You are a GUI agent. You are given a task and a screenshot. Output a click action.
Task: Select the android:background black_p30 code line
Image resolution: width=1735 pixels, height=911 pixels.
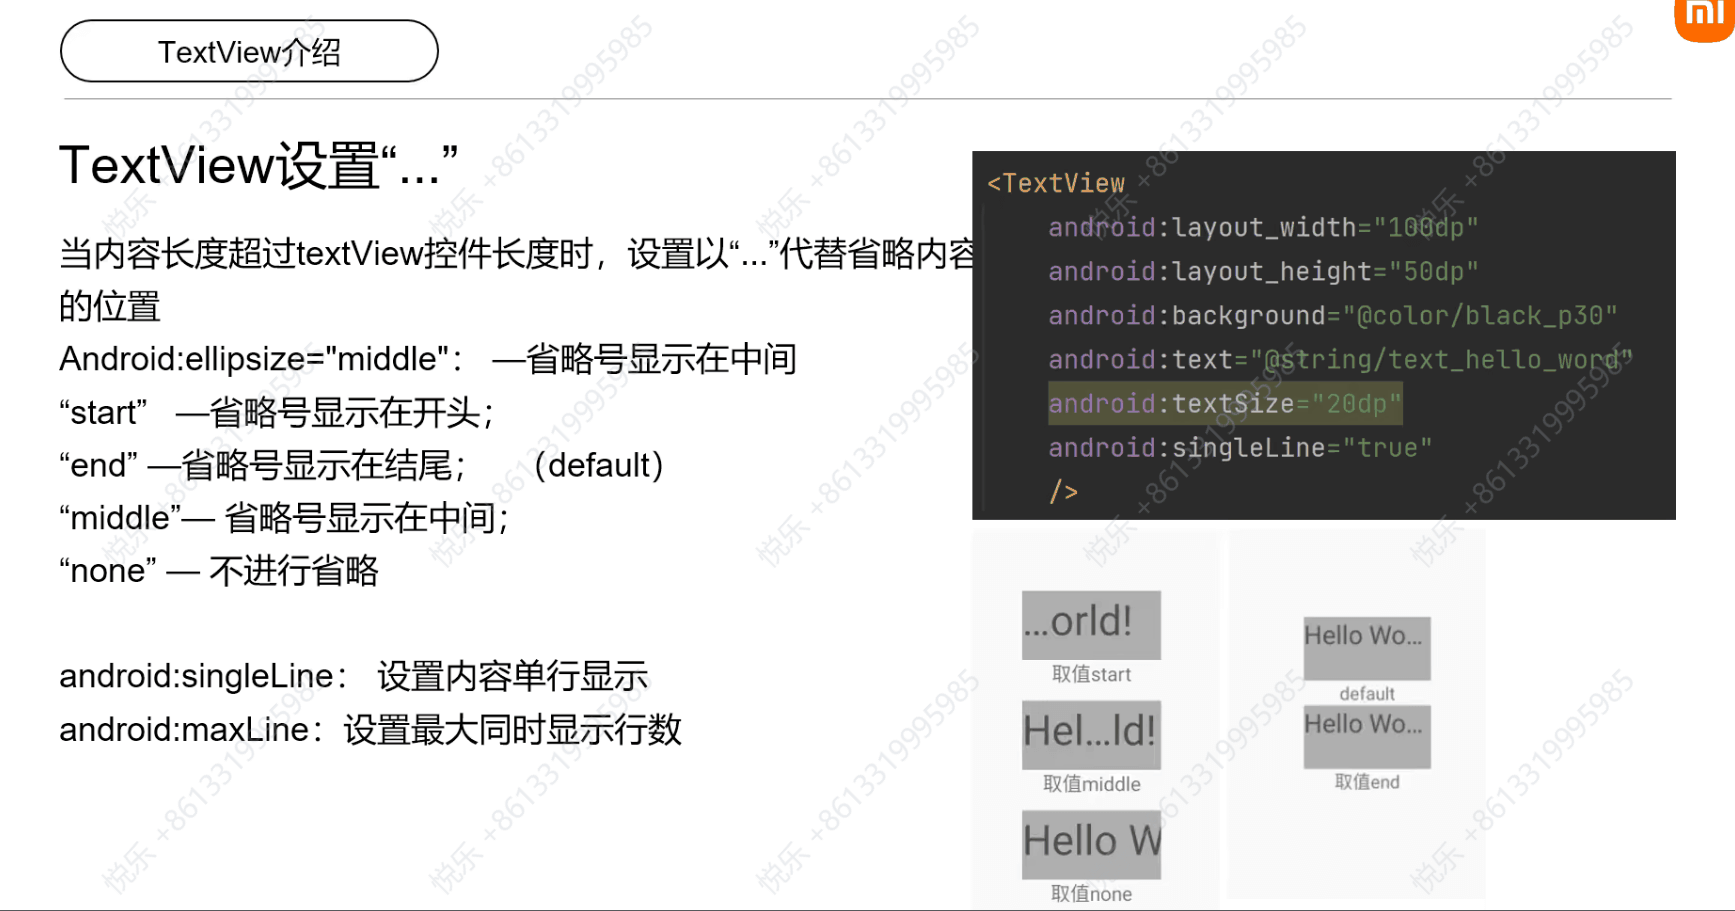click(x=1331, y=316)
